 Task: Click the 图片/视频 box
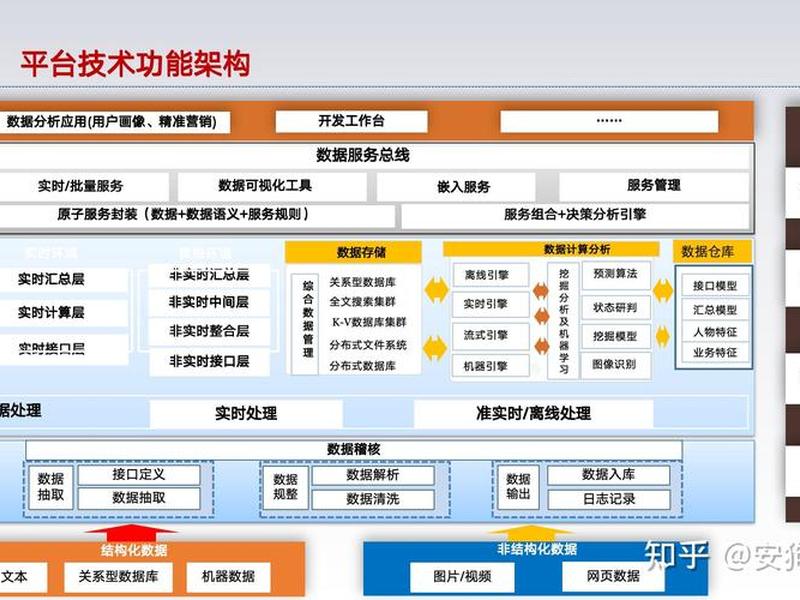[x=462, y=577]
